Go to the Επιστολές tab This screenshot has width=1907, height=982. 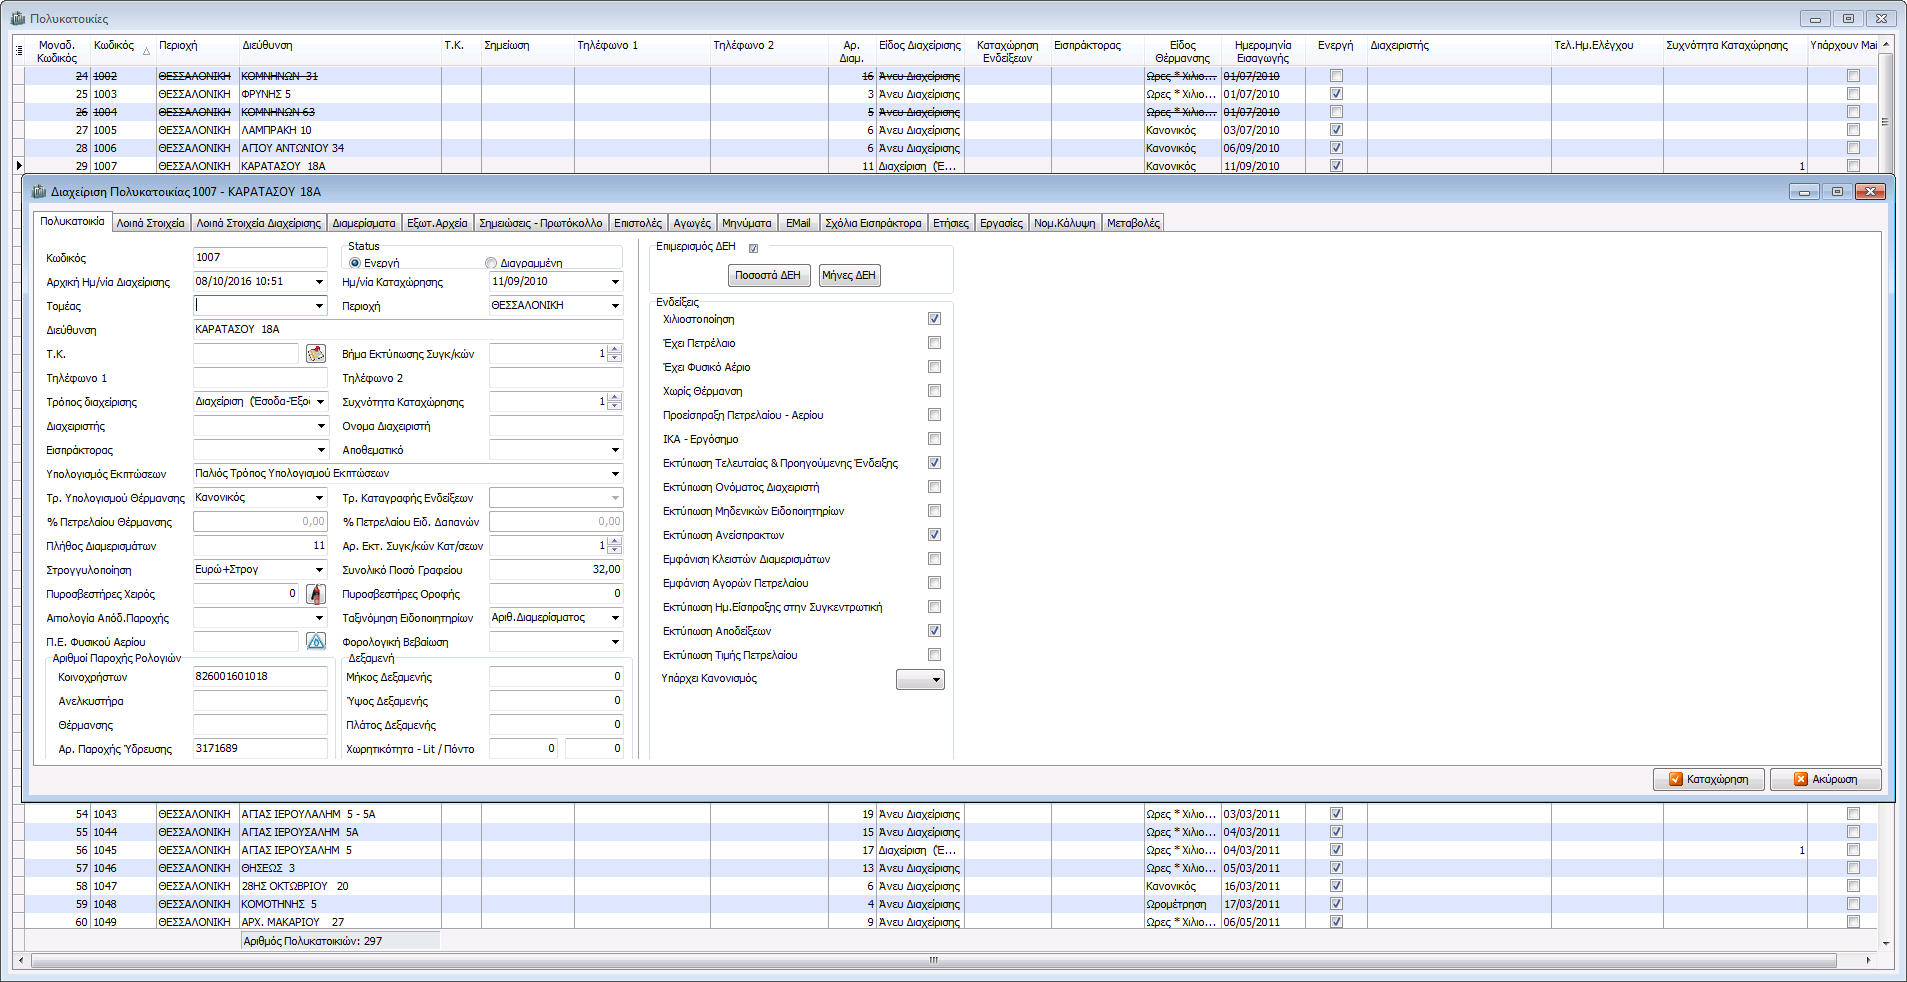click(638, 223)
